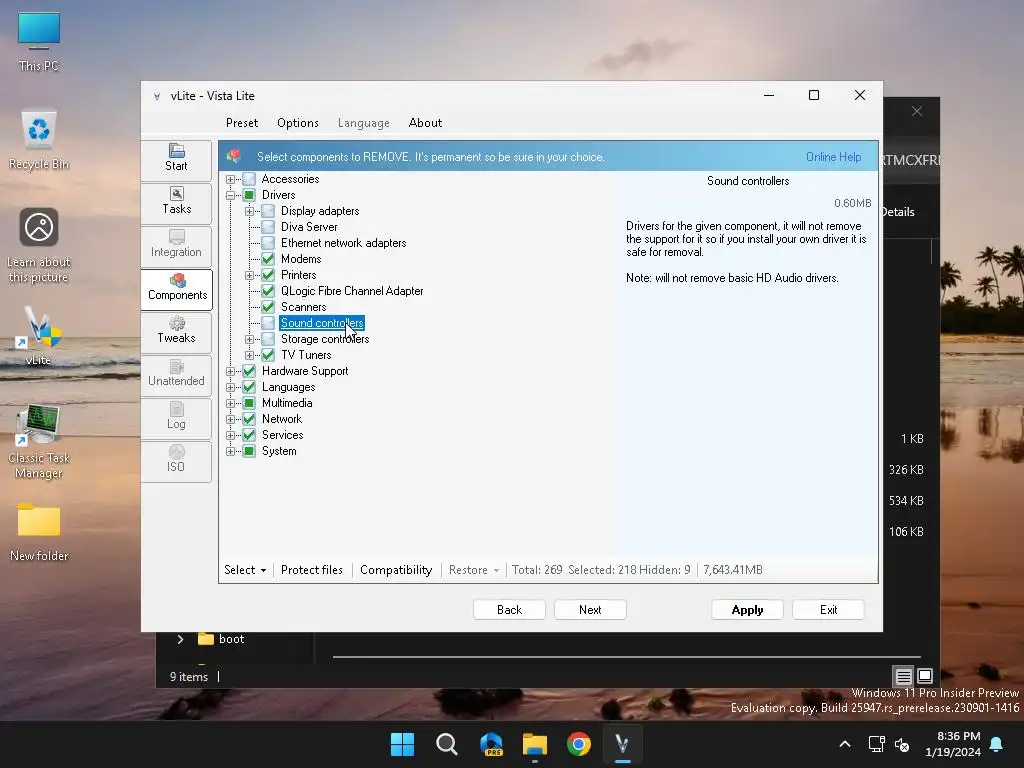Open the Unattended sidebar section
The height and width of the screenshot is (768, 1024).
[x=176, y=374]
